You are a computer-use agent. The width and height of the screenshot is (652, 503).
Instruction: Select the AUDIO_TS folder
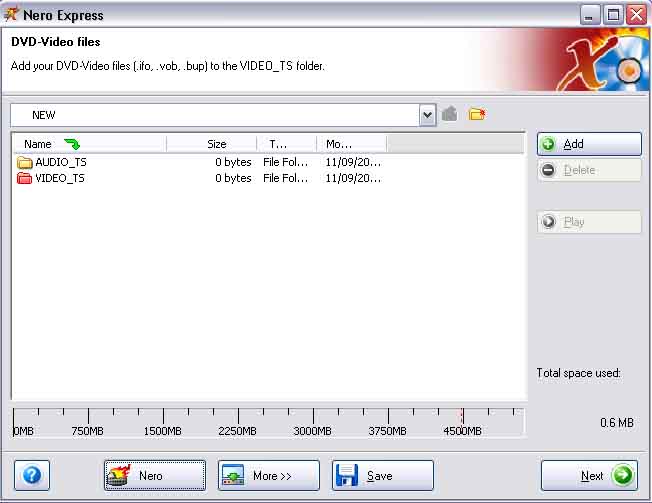coord(52,162)
